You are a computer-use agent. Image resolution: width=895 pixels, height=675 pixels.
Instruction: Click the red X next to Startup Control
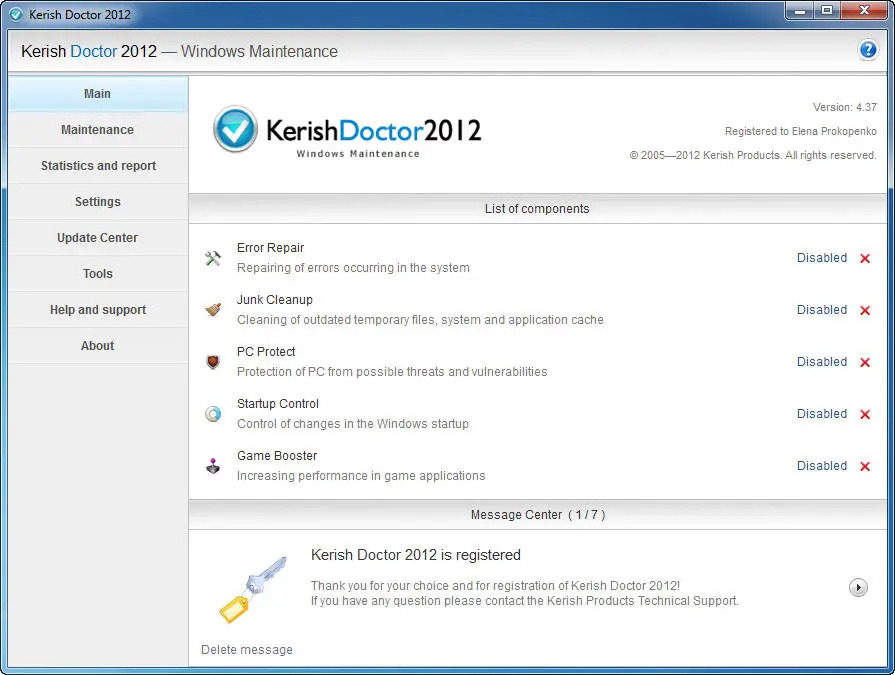(x=865, y=414)
